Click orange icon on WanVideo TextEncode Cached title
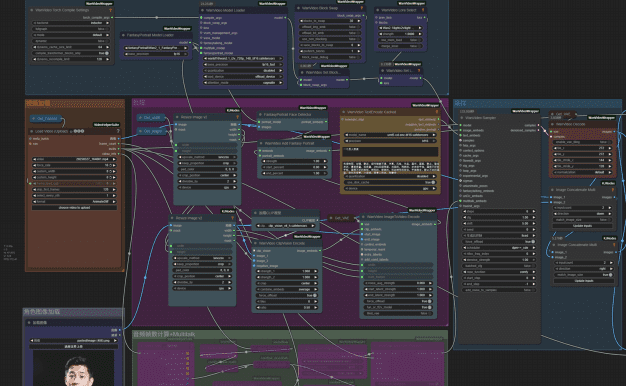626x386 pixels. tap(437, 112)
